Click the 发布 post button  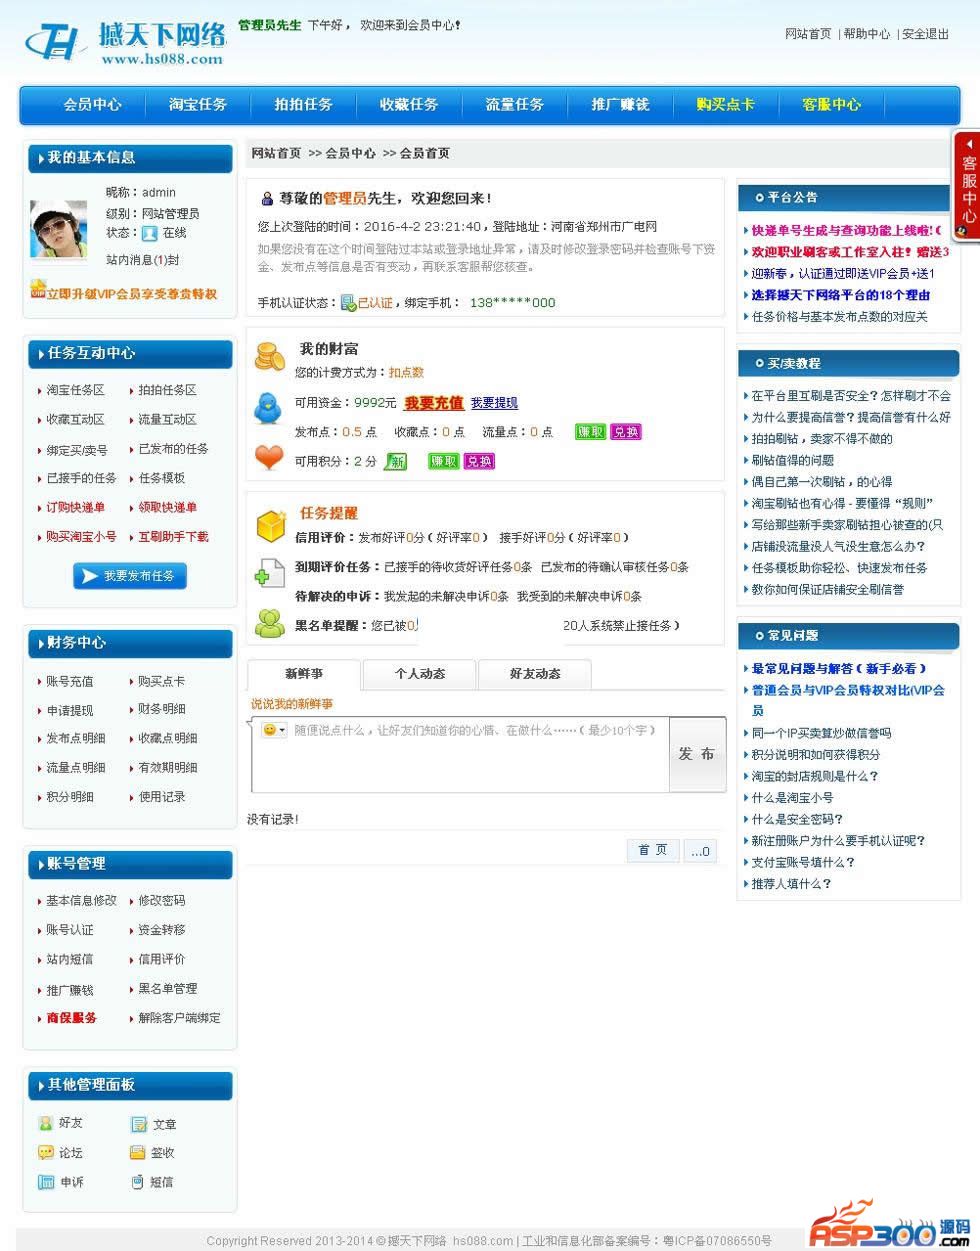697,754
